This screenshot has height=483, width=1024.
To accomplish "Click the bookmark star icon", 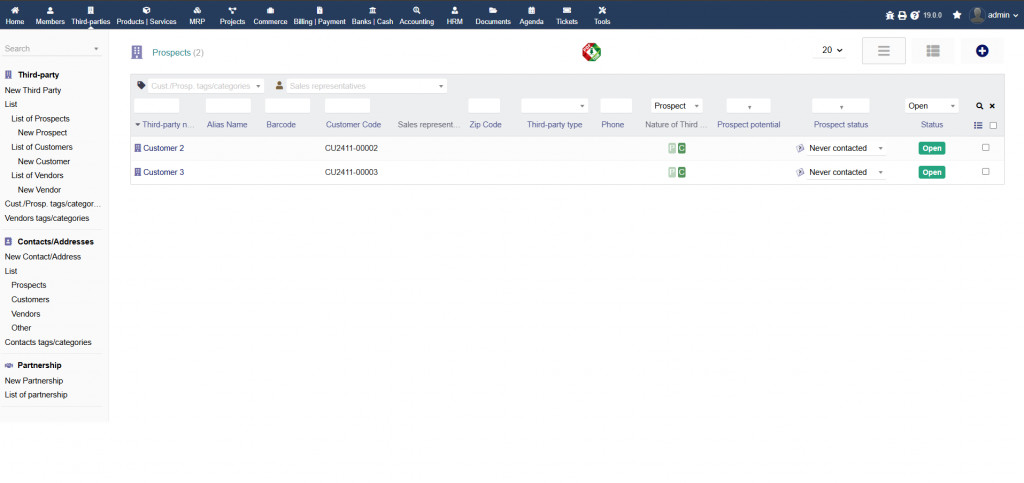I will 957,15.
